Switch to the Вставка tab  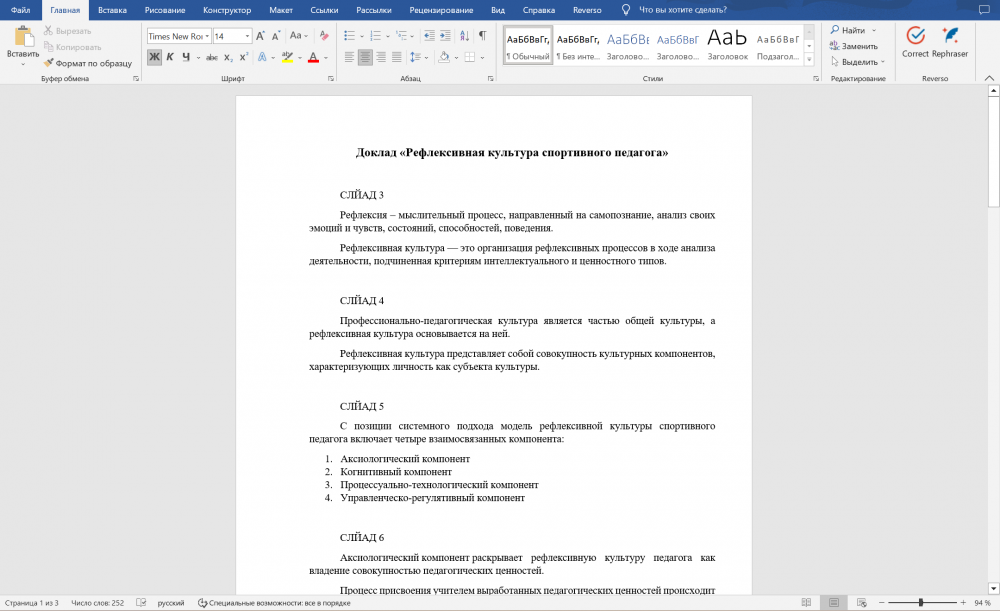112,10
